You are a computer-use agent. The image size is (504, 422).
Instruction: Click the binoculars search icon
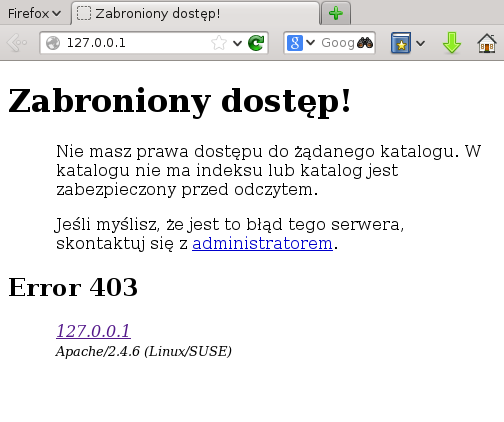point(365,43)
